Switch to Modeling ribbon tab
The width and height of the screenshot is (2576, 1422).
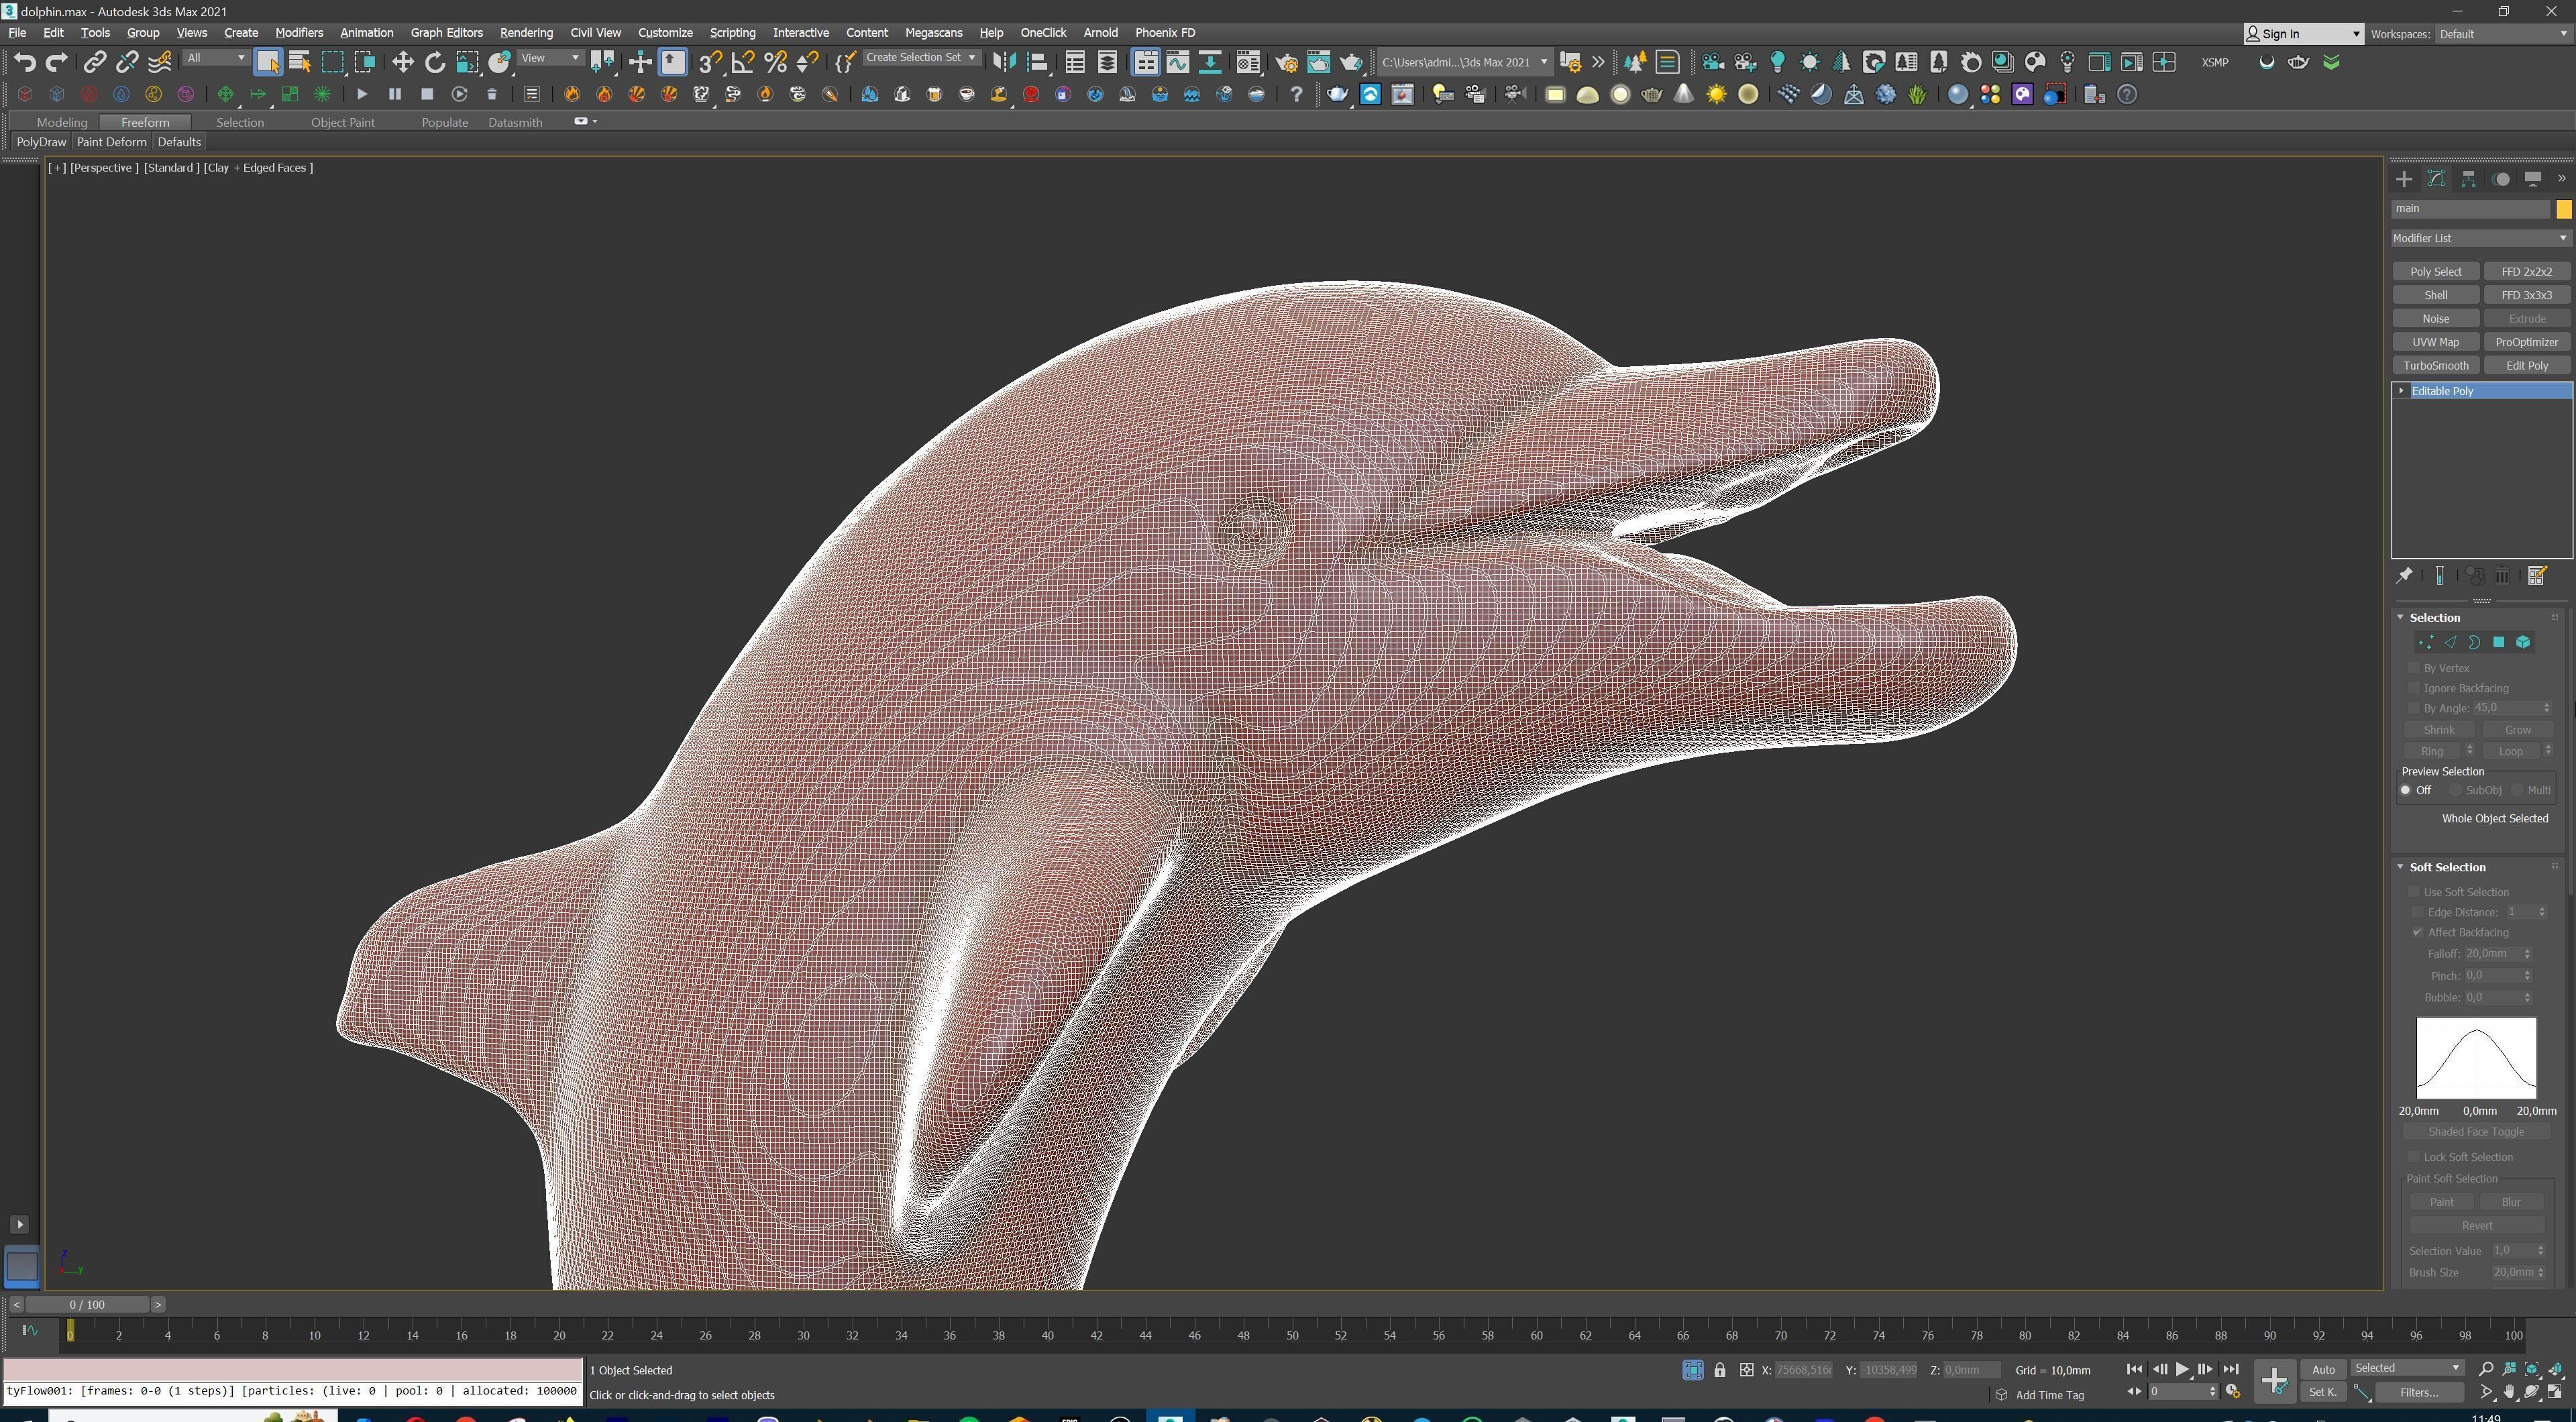tap(62, 122)
